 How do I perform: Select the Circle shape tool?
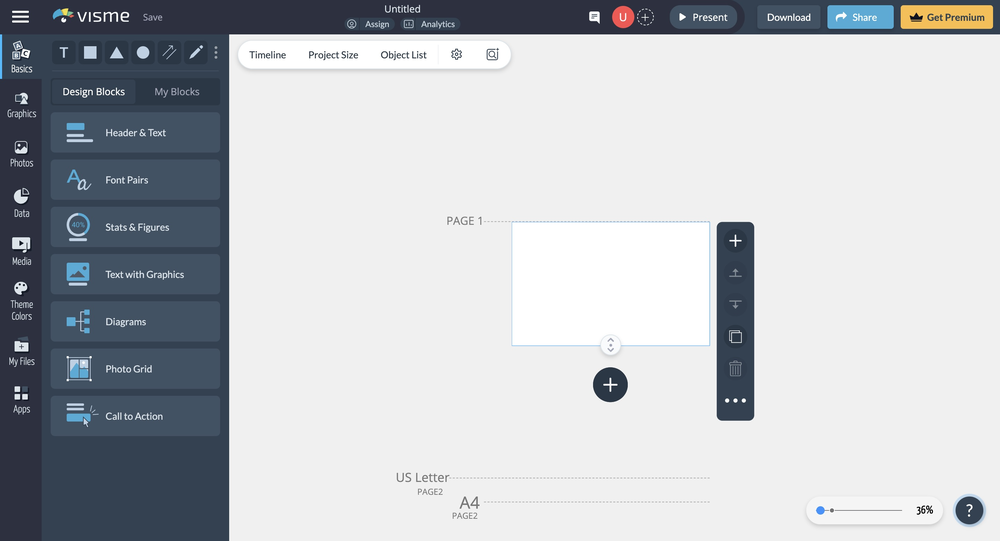tap(143, 53)
